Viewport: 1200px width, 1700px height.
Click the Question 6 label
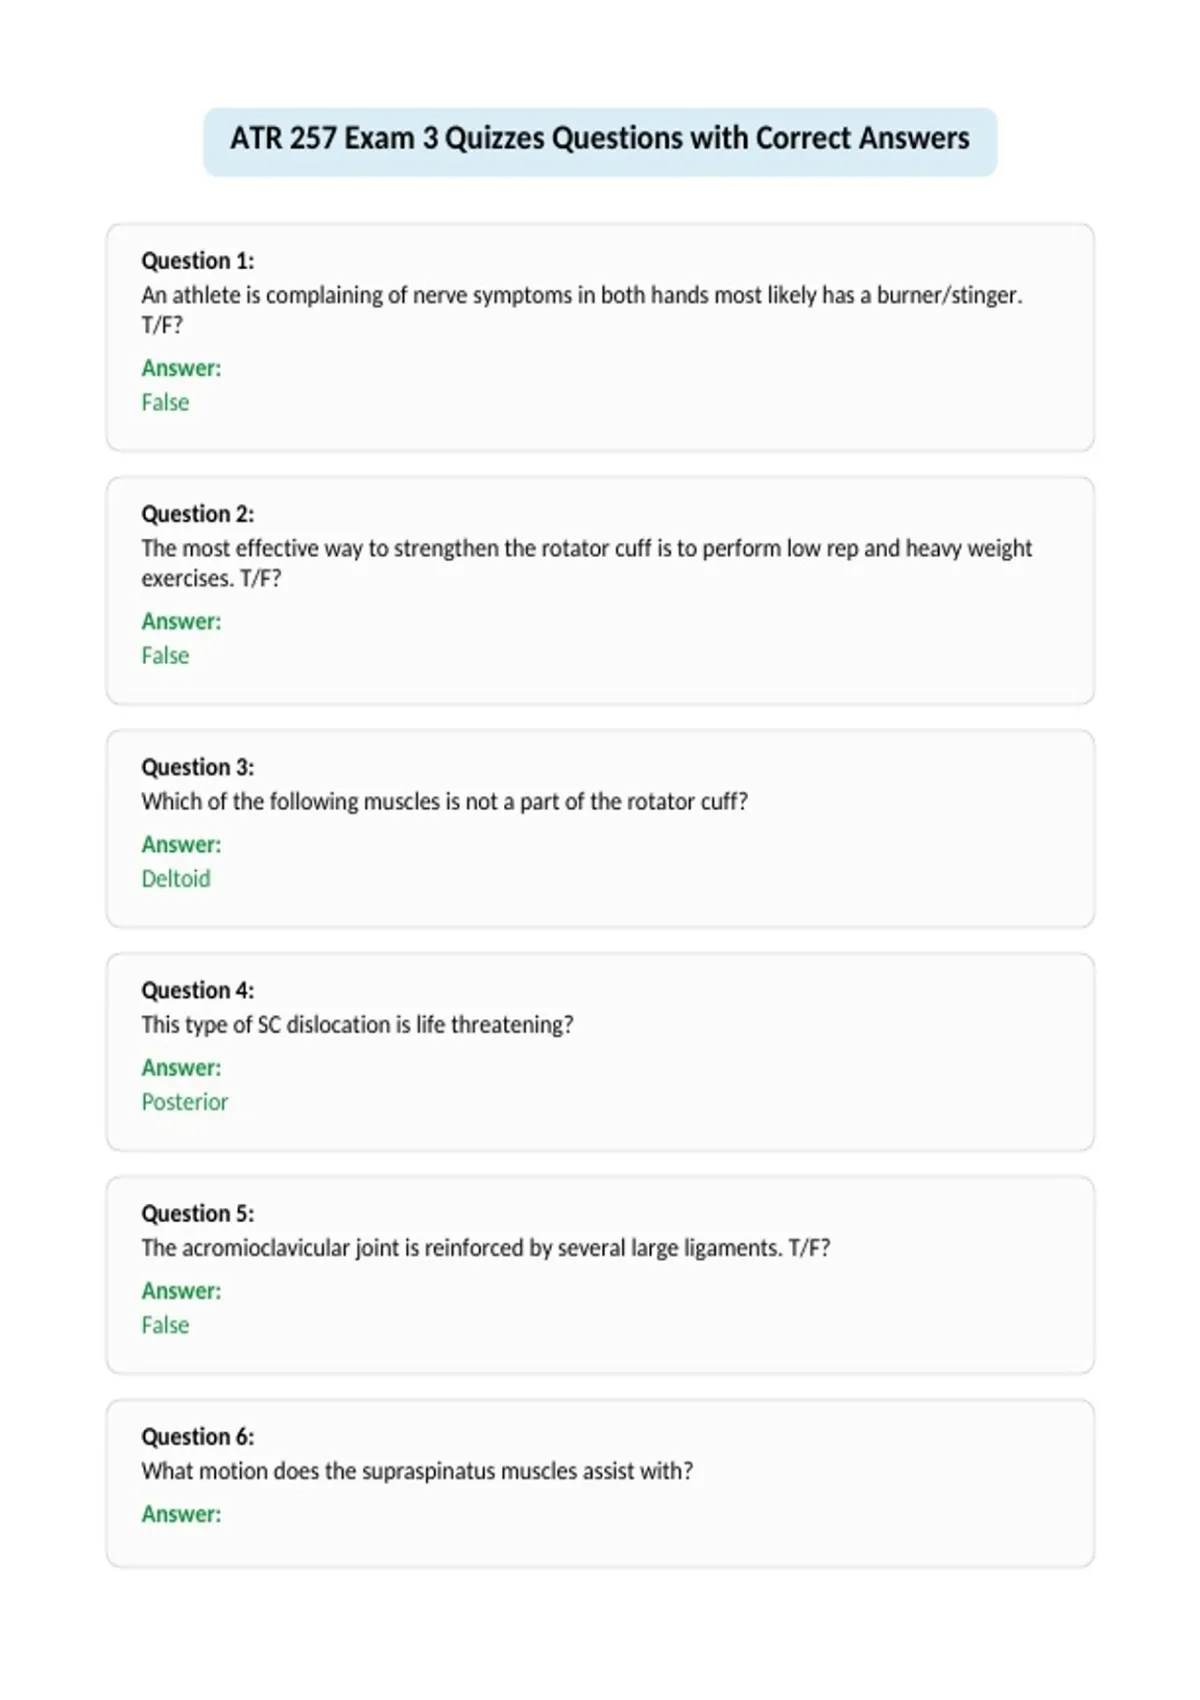[198, 1436]
